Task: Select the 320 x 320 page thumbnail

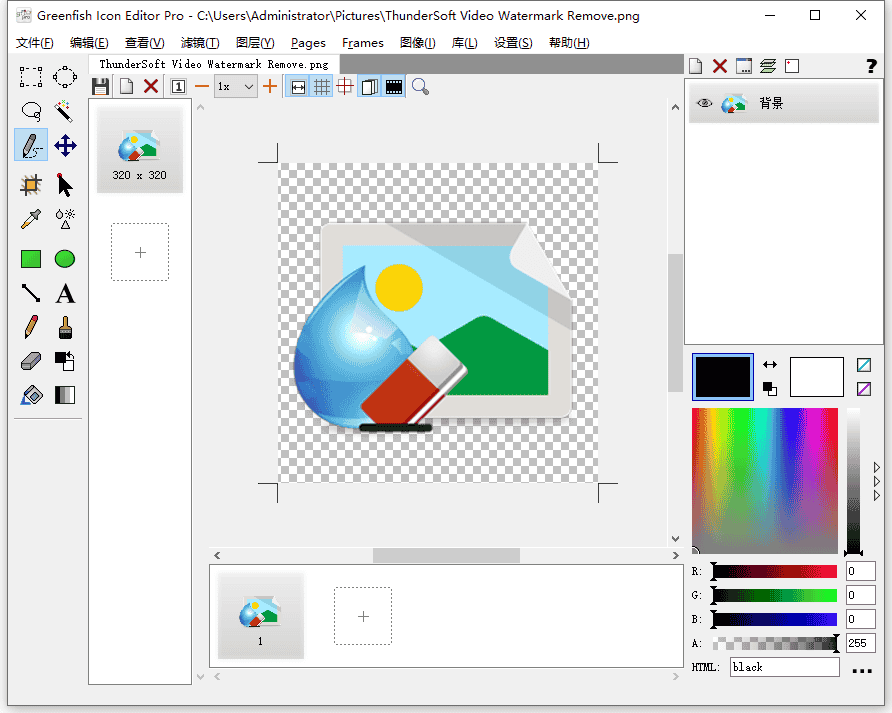Action: coord(139,150)
